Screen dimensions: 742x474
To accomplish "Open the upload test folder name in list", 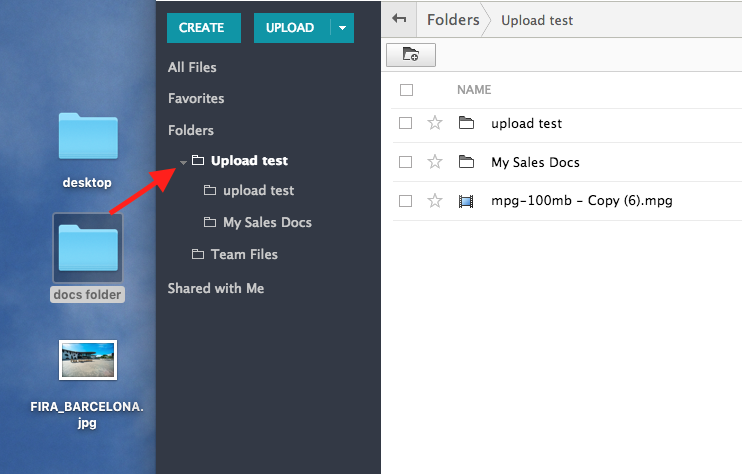I will [526, 123].
